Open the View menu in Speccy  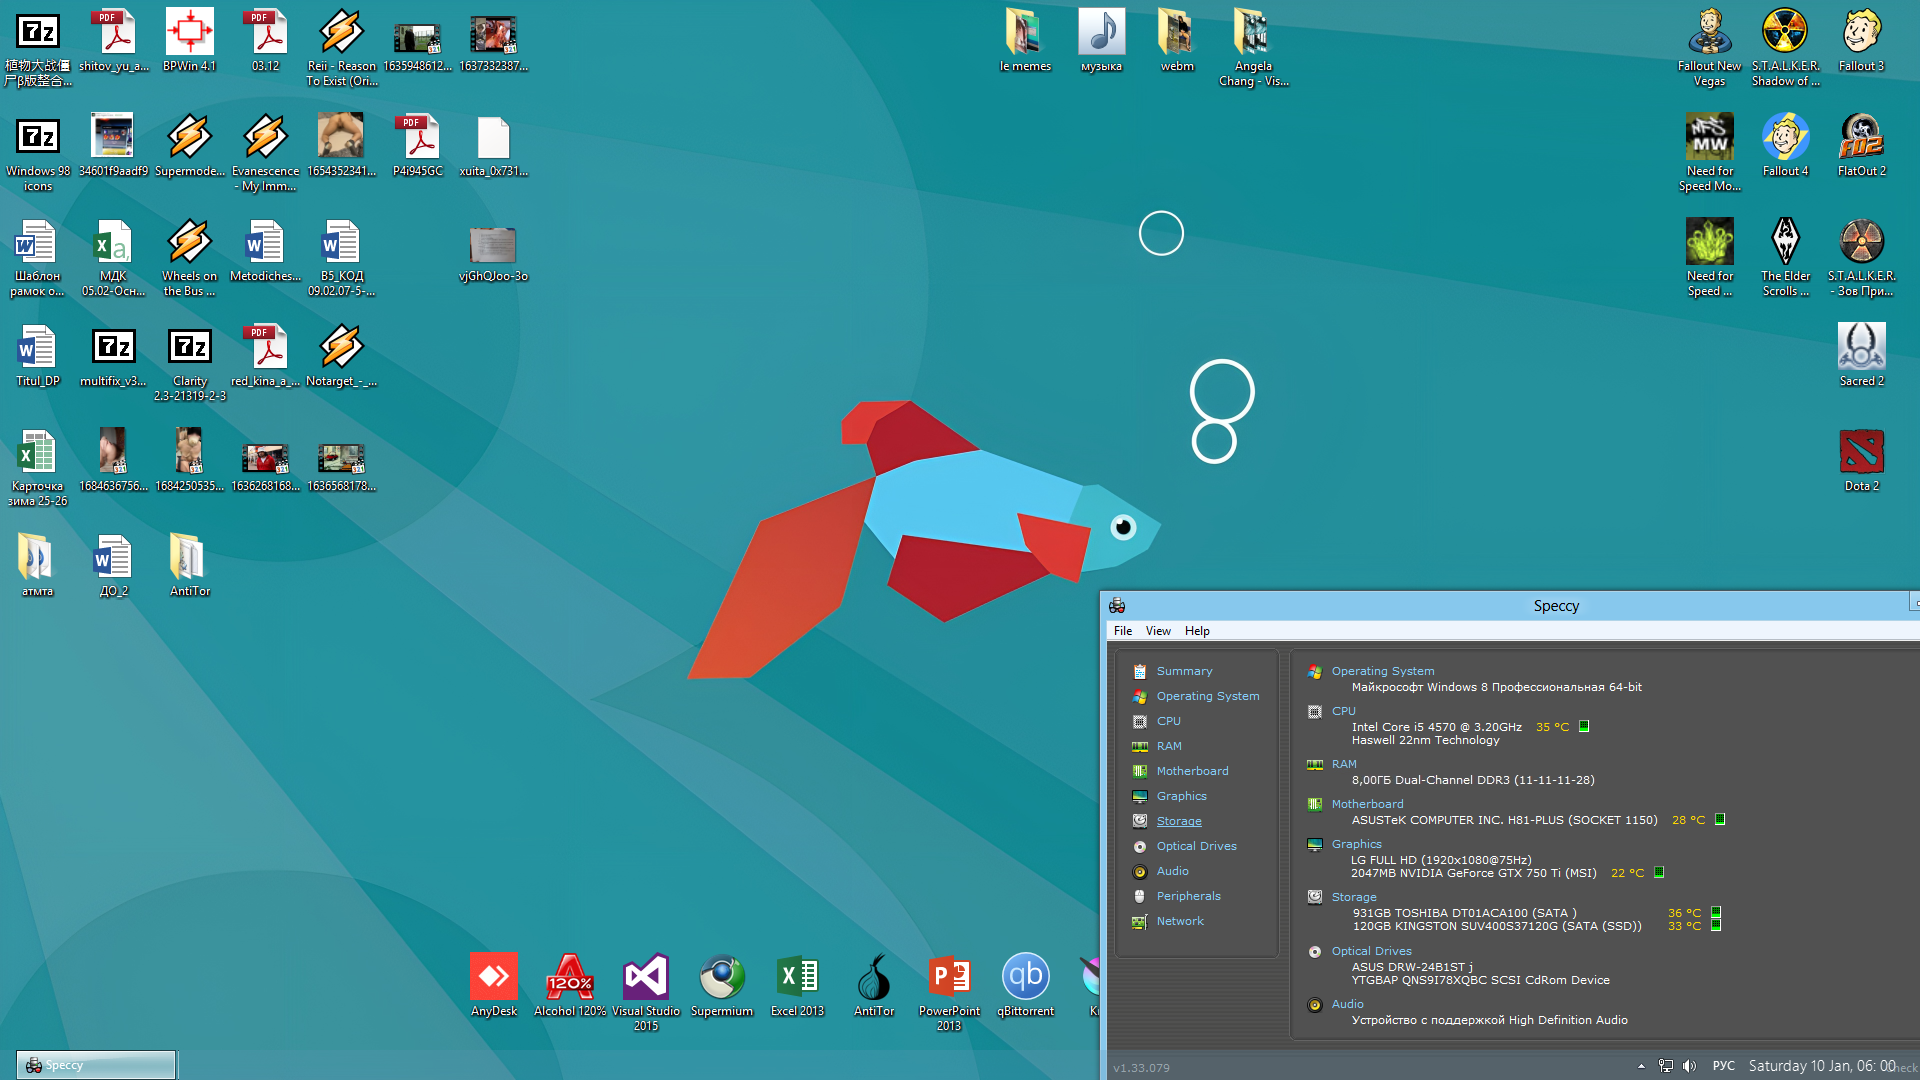tap(1157, 631)
